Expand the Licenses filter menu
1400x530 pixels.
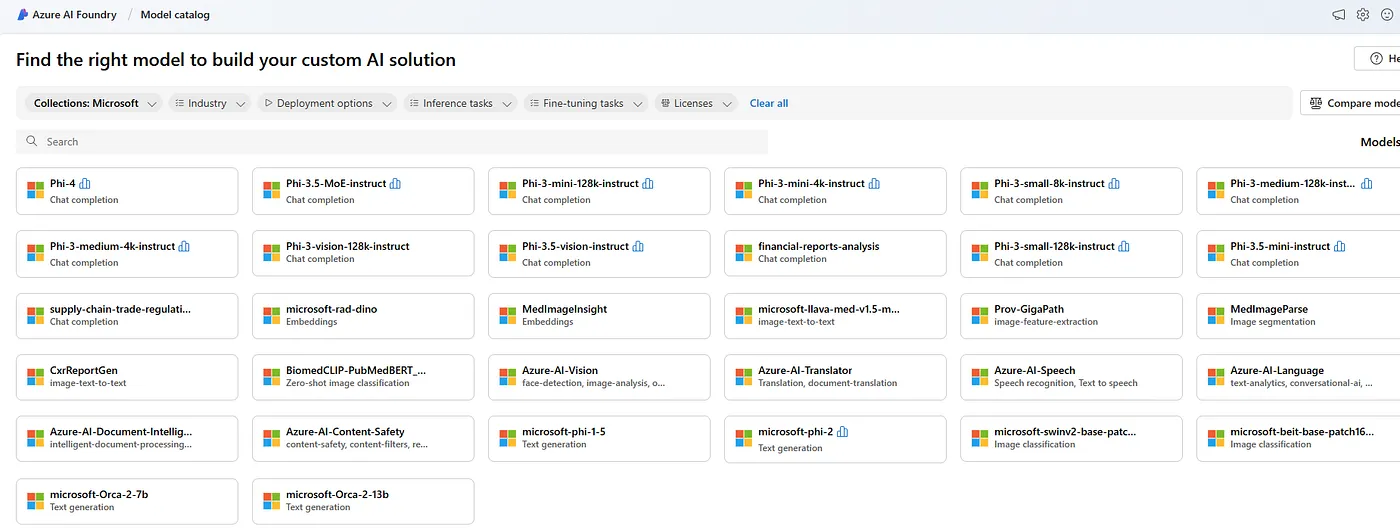(696, 103)
